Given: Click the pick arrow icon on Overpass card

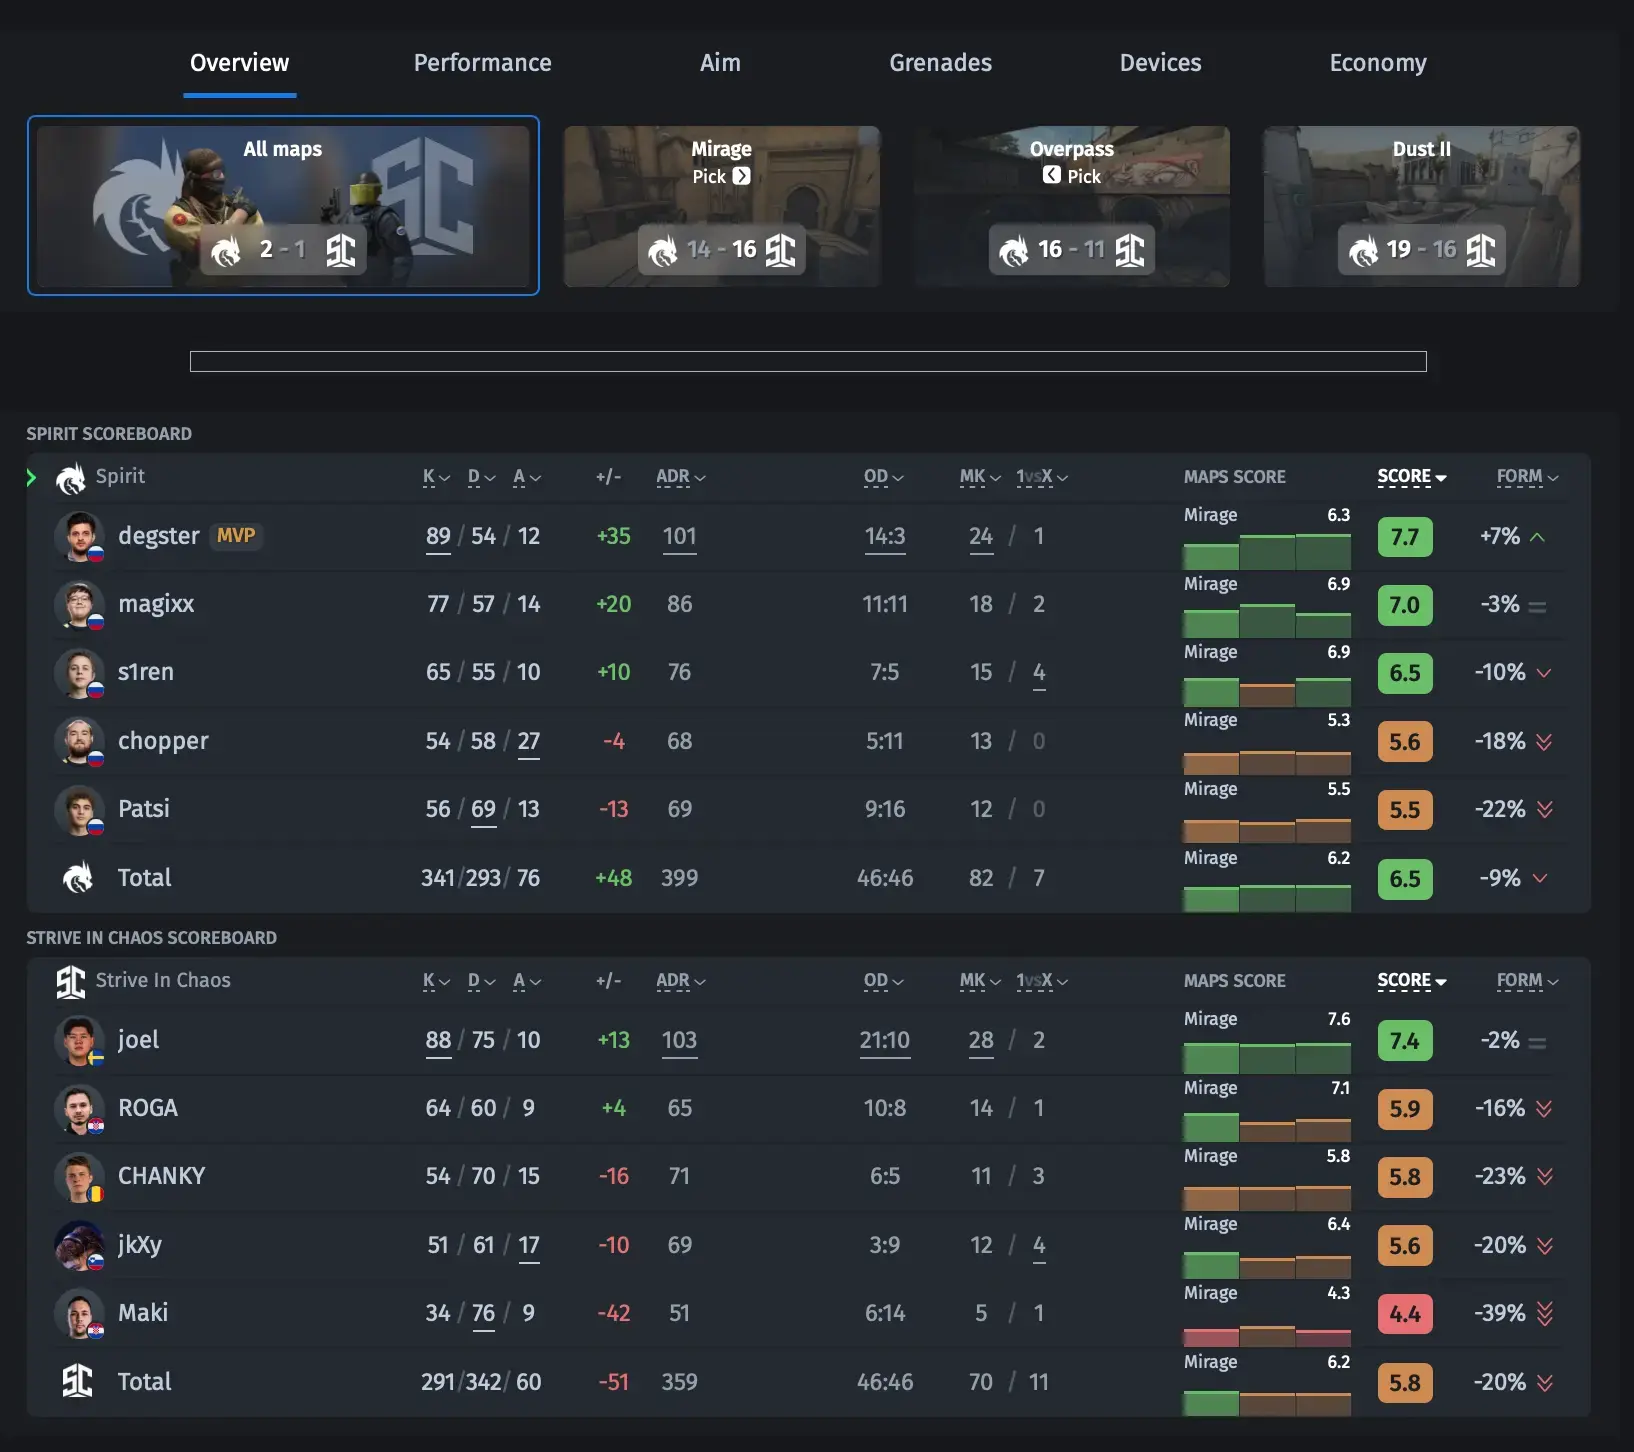Looking at the screenshot, I should pos(1051,175).
